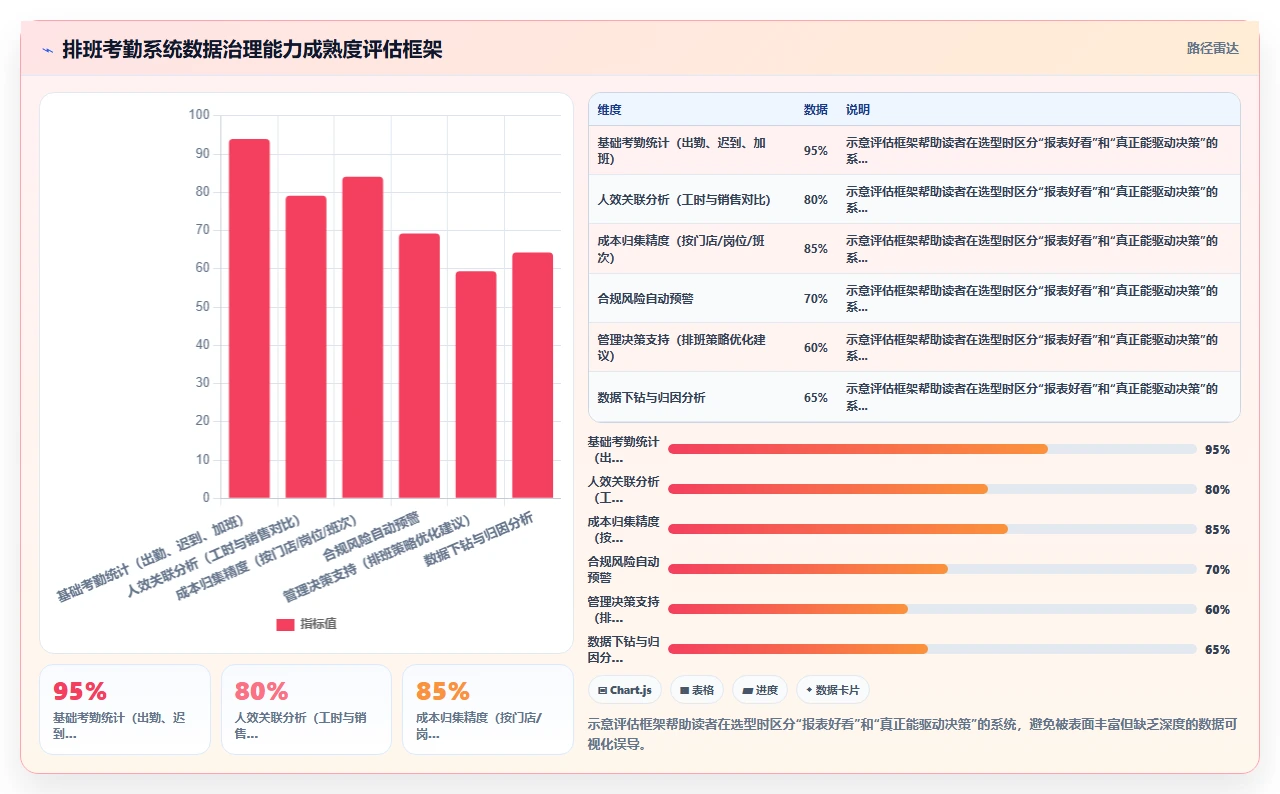Viewport: 1280px width, 794px height.
Task: Click the footer description starting with 示意评估框架
Action: [x=913, y=734]
